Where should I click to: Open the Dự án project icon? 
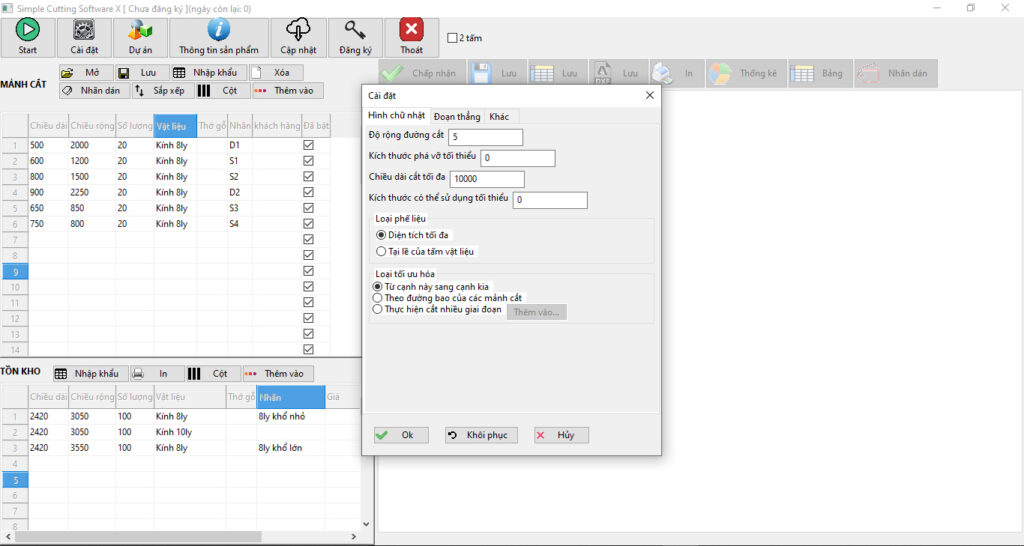(140, 30)
